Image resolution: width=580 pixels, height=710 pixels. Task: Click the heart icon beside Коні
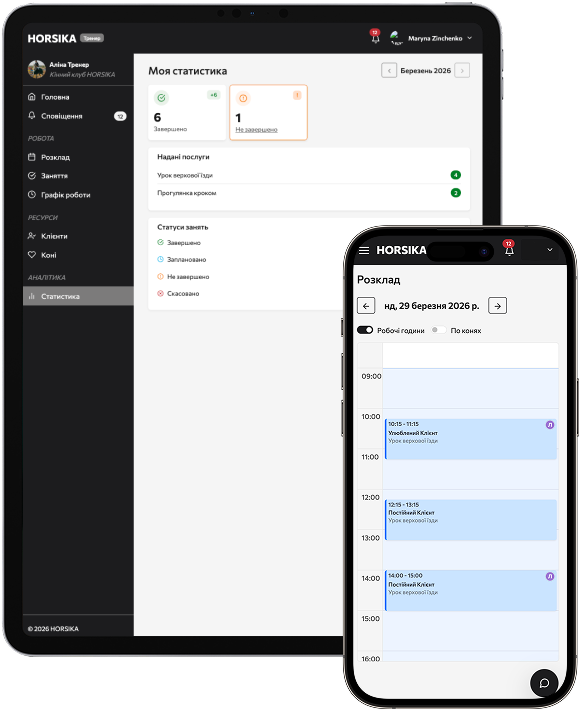coord(32,254)
